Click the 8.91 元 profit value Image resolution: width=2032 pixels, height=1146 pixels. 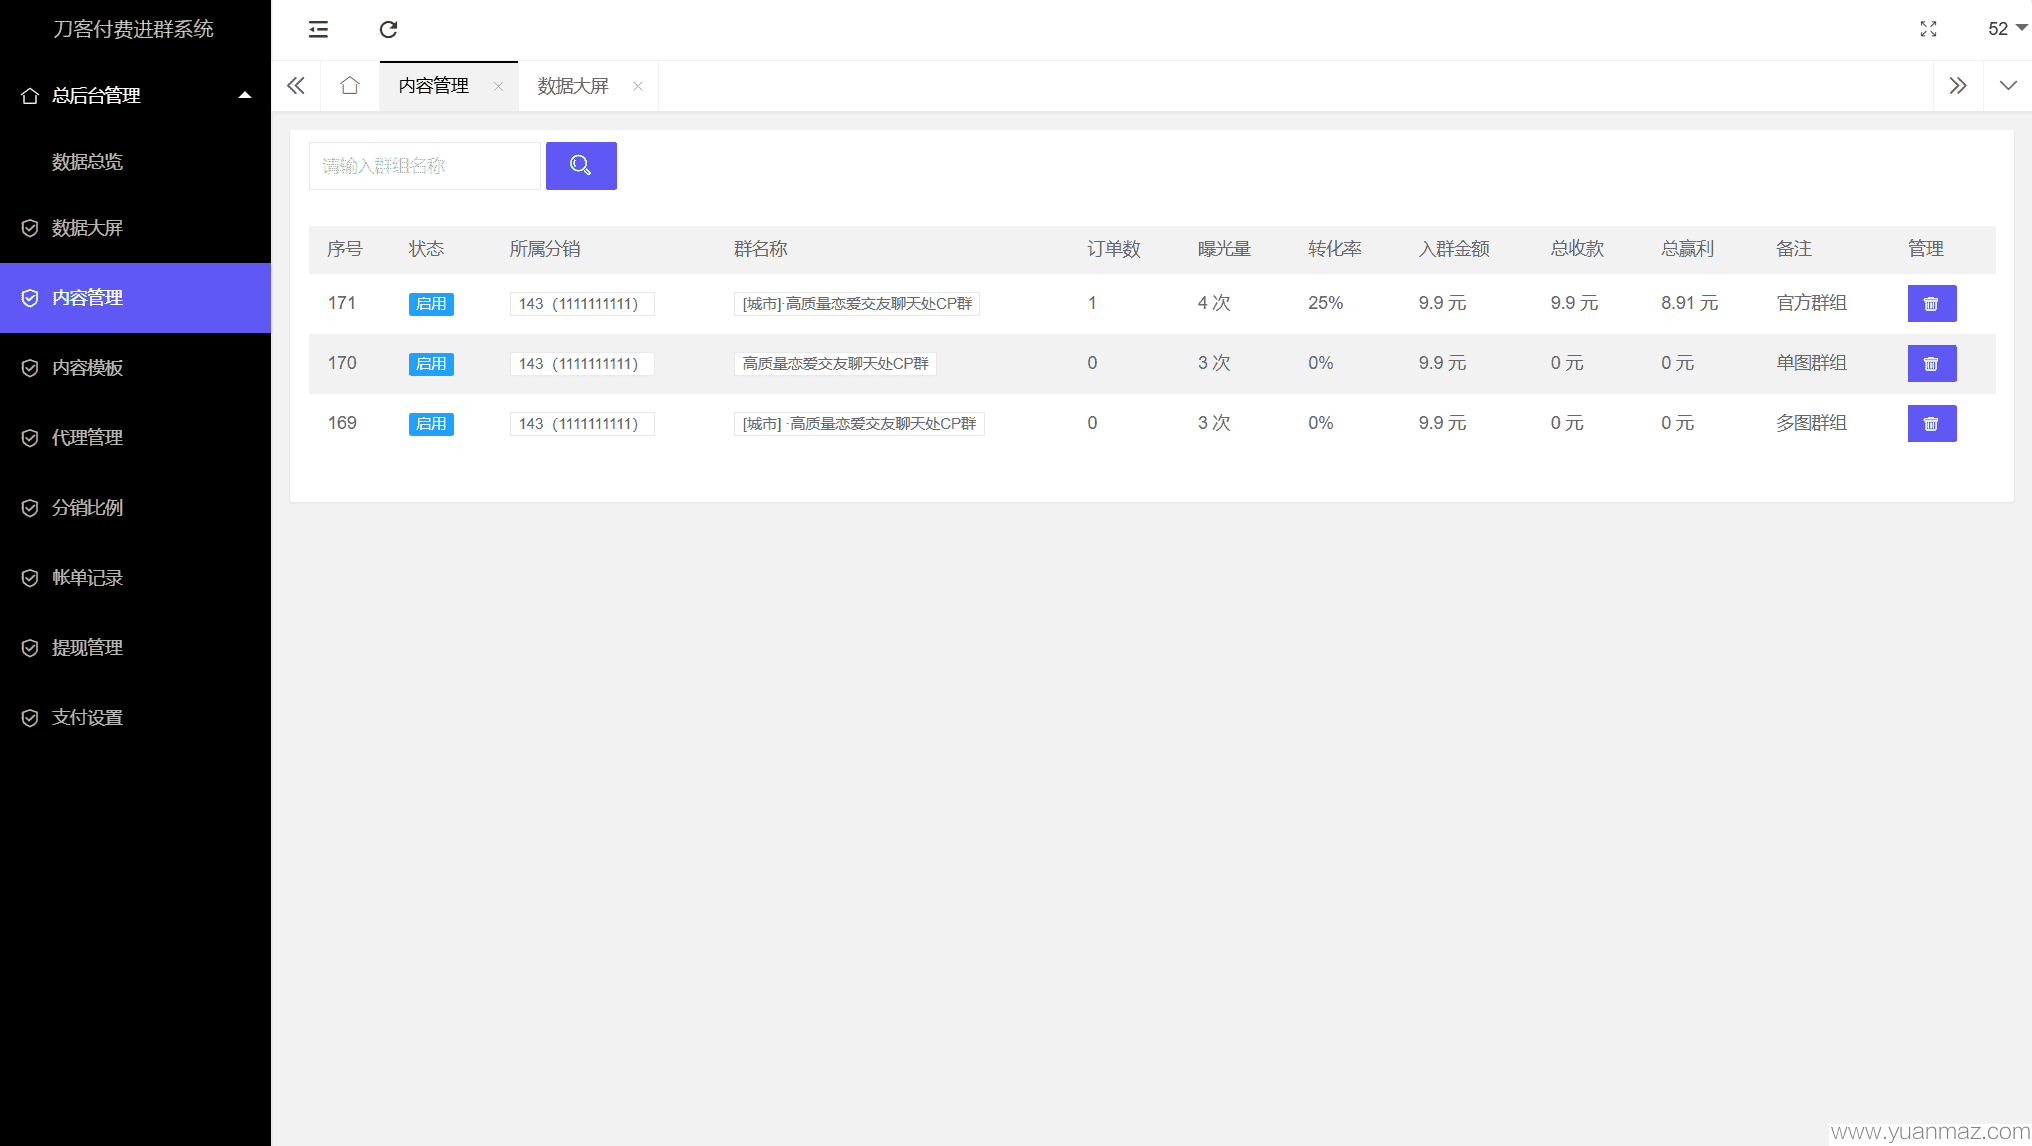click(1690, 303)
